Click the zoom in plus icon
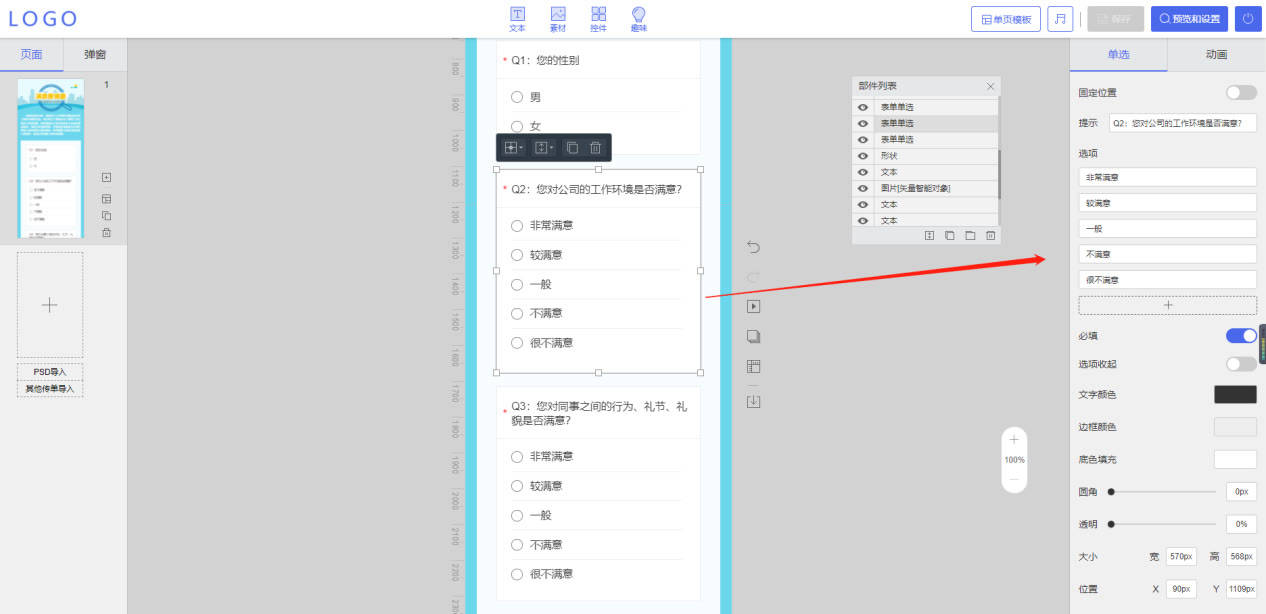This screenshot has width=1266, height=614. click(1014, 439)
